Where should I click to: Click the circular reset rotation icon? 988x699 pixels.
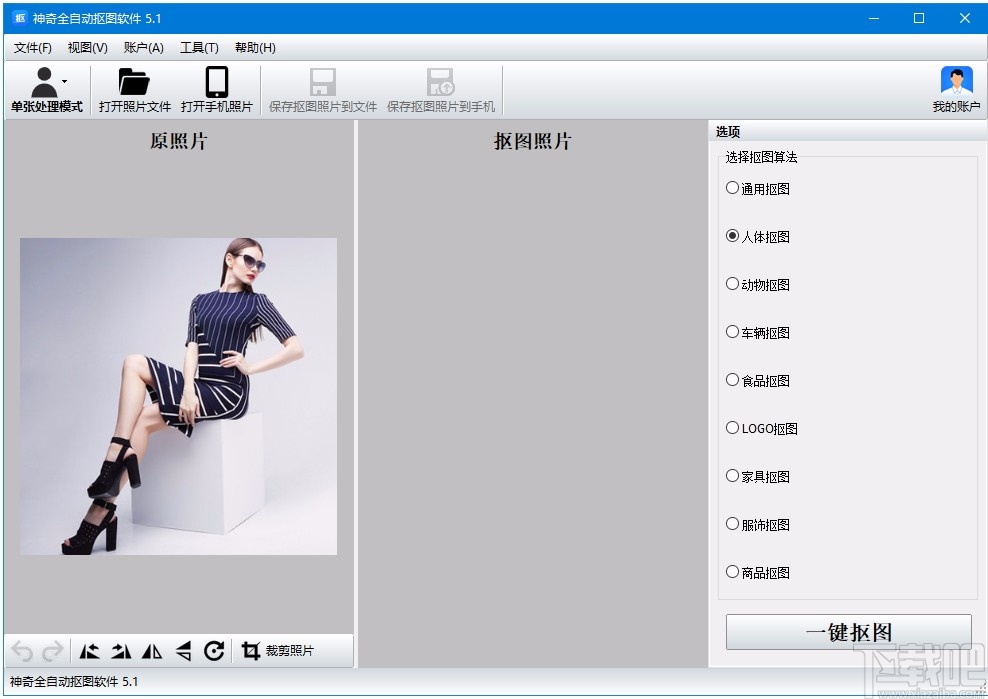pos(214,651)
